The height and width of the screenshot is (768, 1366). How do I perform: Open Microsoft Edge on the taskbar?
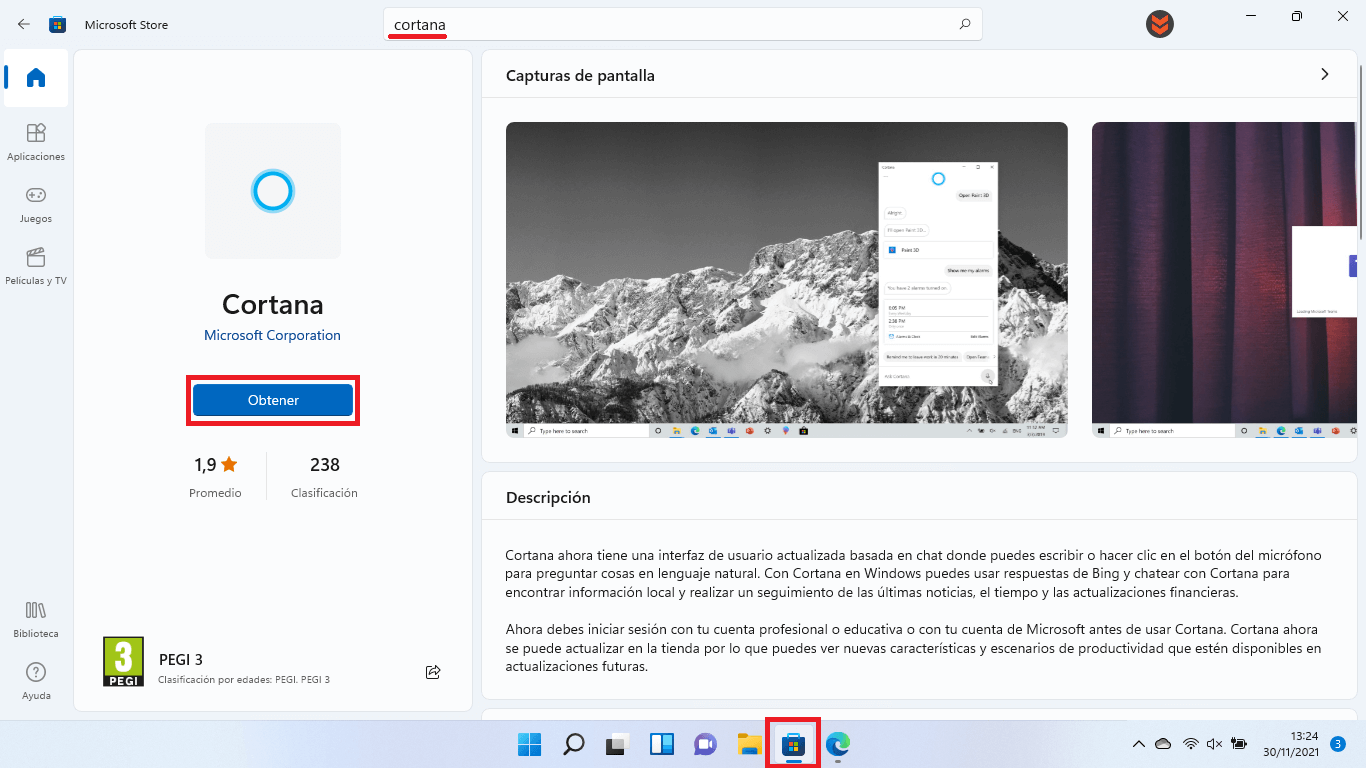838,744
